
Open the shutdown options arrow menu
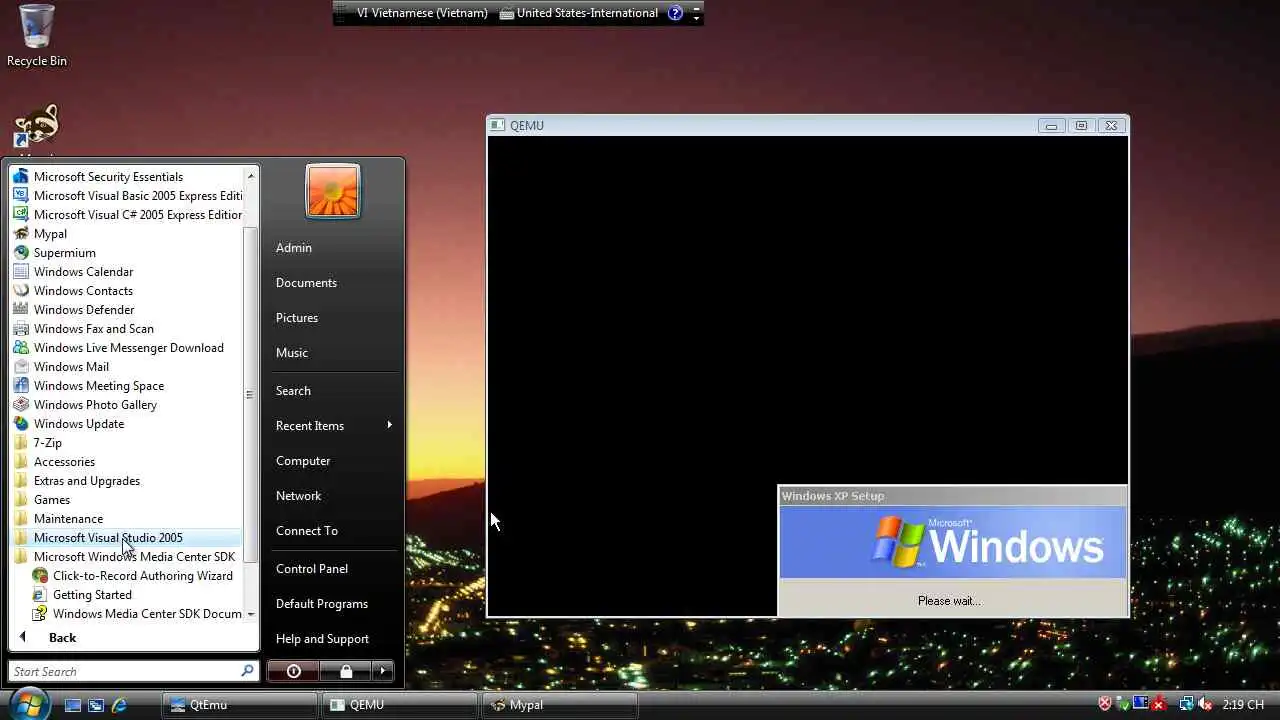tap(383, 671)
